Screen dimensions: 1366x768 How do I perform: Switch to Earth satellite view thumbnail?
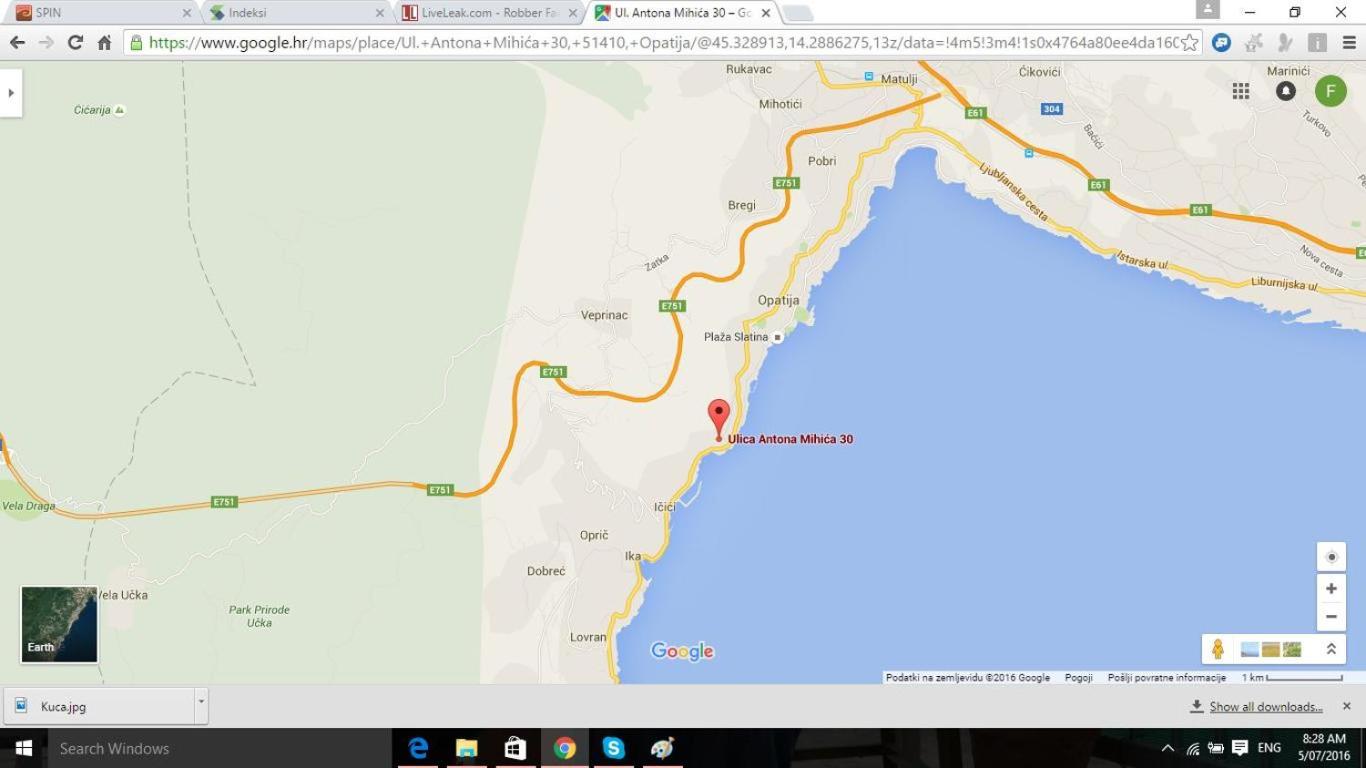(59, 624)
